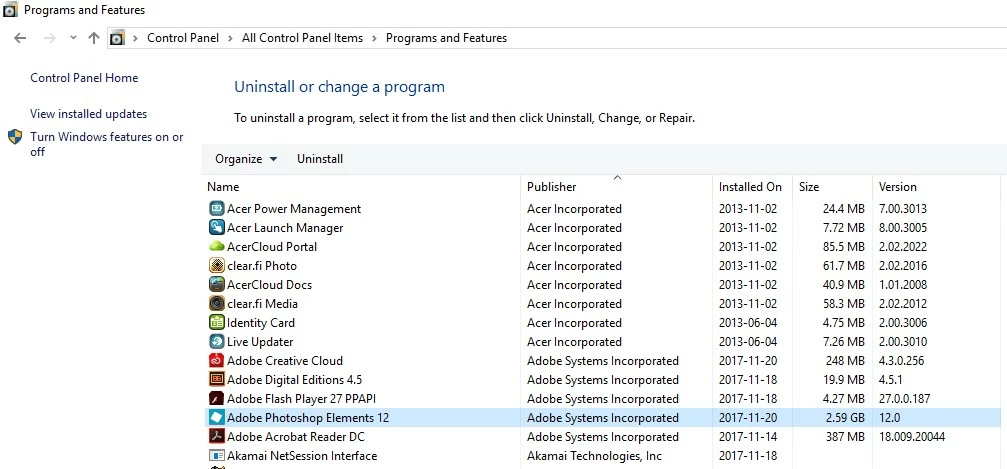Viewport: 1007px width, 469px height.
Task: Navigate to All Control Panel Items breadcrumb
Action: [x=302, y=38]
